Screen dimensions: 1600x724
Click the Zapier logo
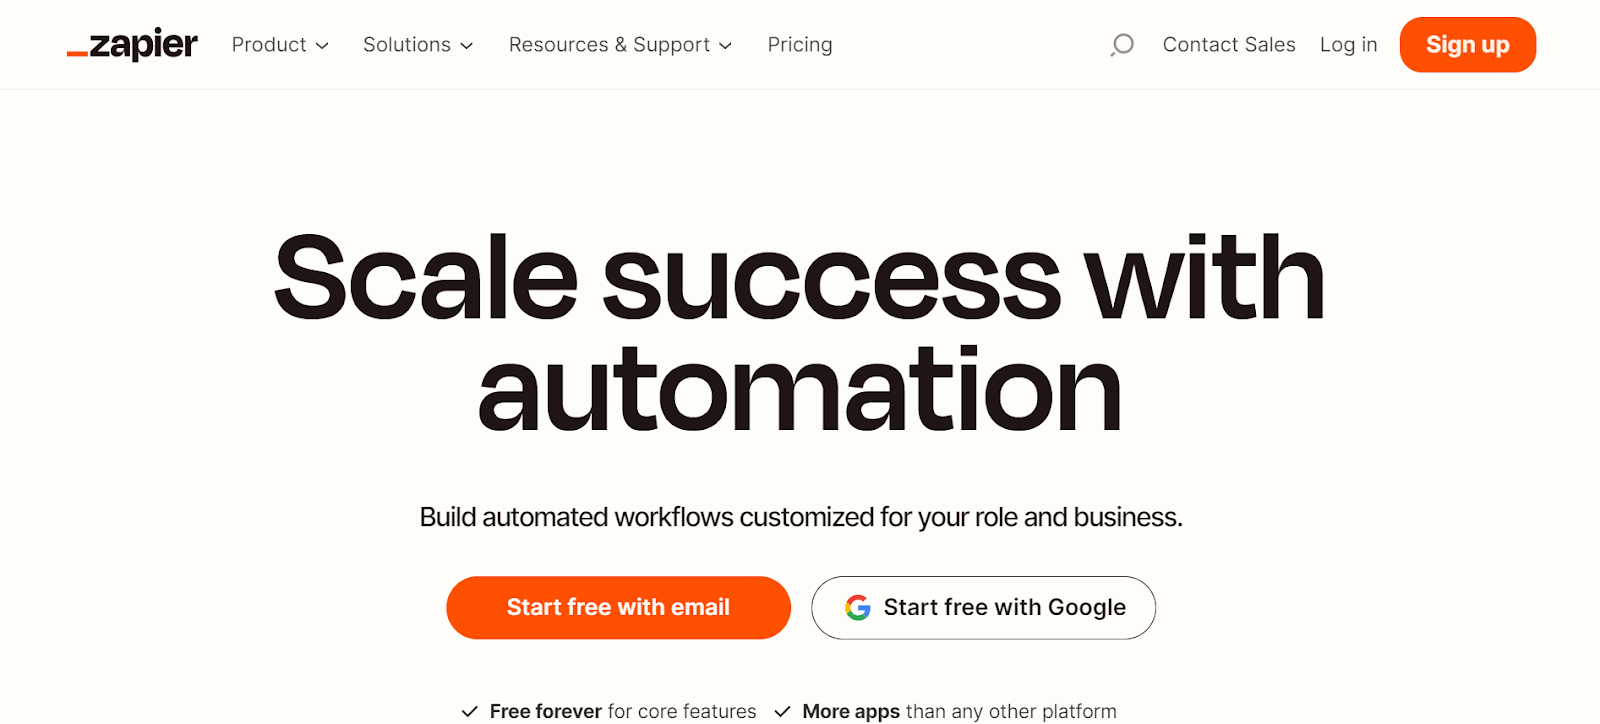pos(132,44)
